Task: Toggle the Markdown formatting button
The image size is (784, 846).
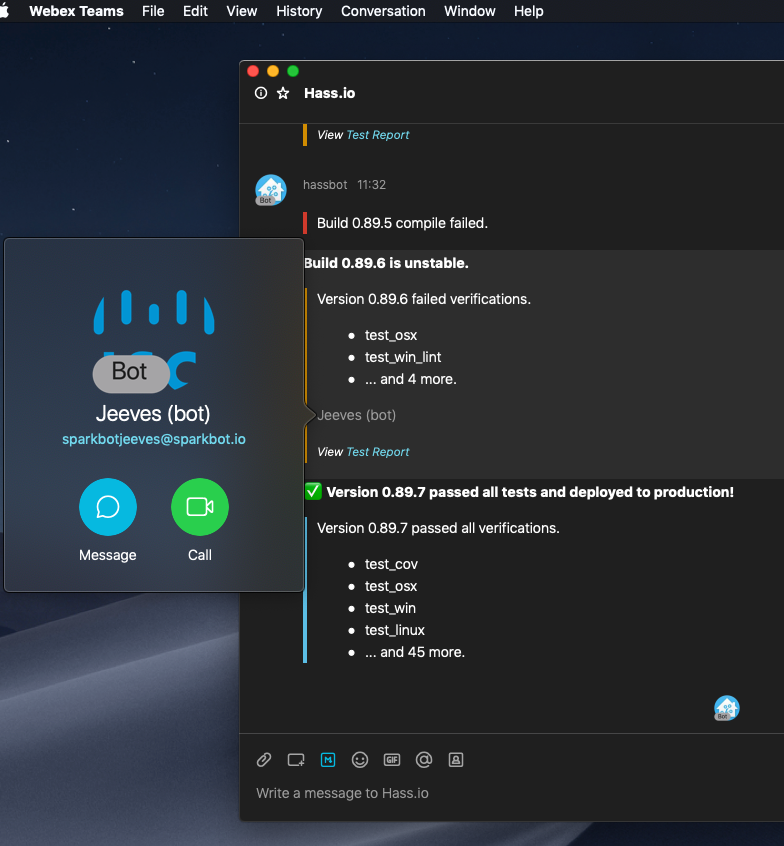Action: tap(328, 760)
